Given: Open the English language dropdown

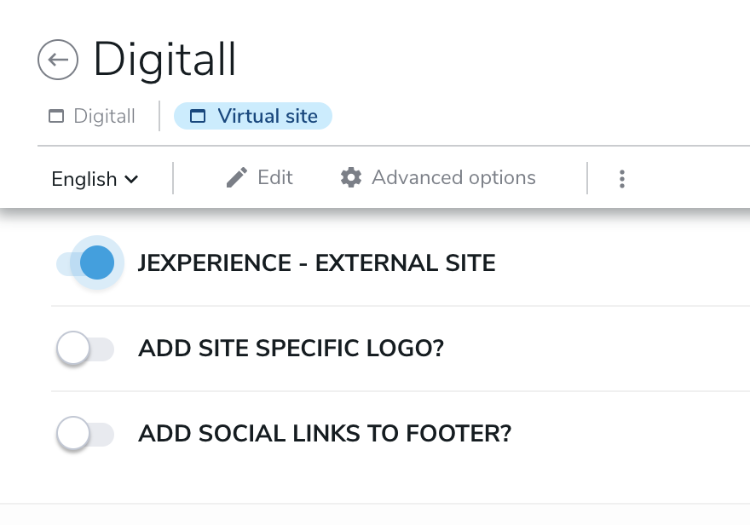Looking at the screenshot, I should (95, 179).
